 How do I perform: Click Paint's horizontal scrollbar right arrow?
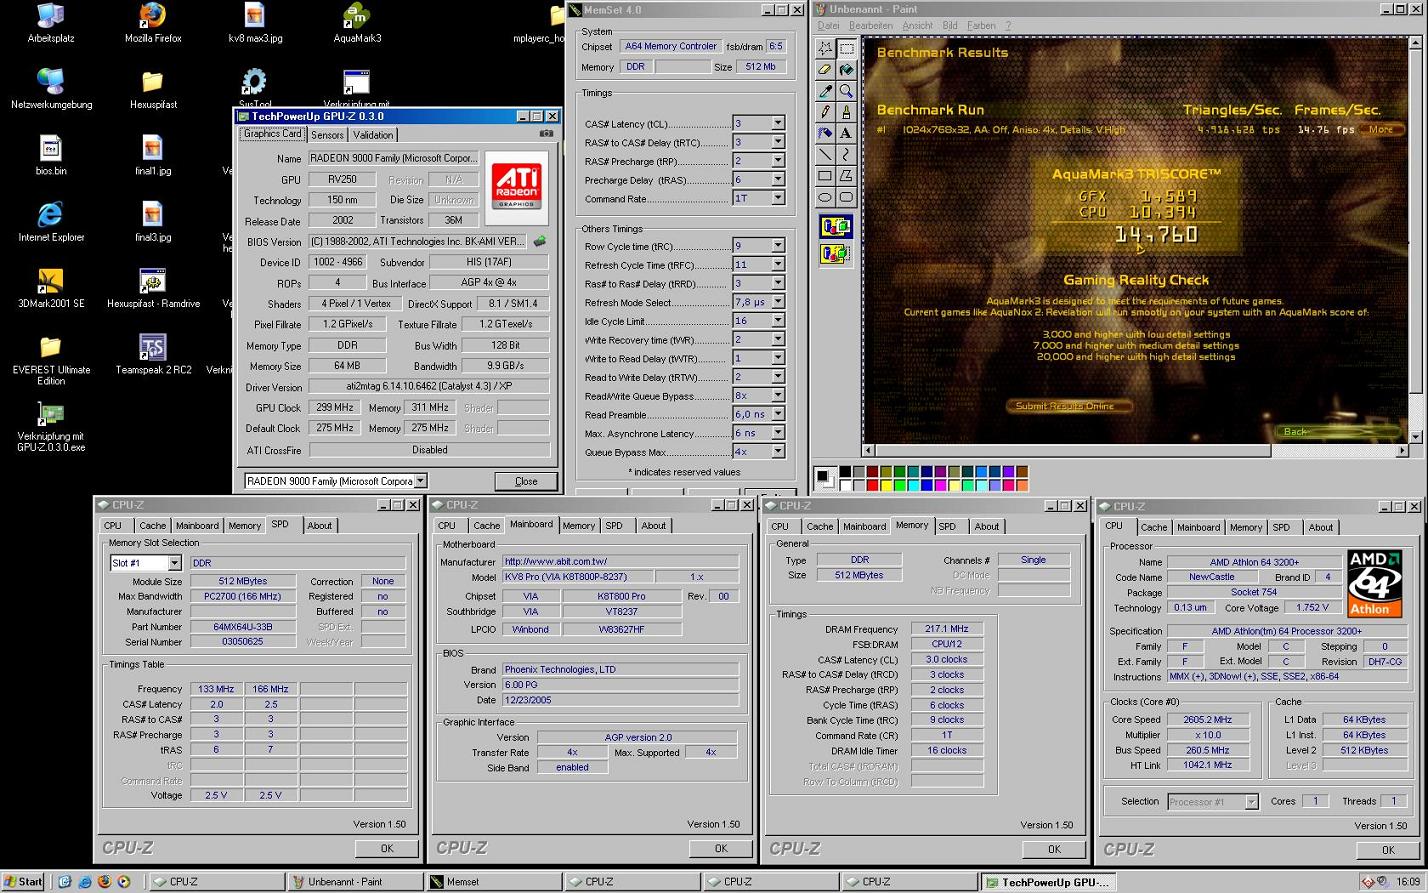click(1402, 451)
